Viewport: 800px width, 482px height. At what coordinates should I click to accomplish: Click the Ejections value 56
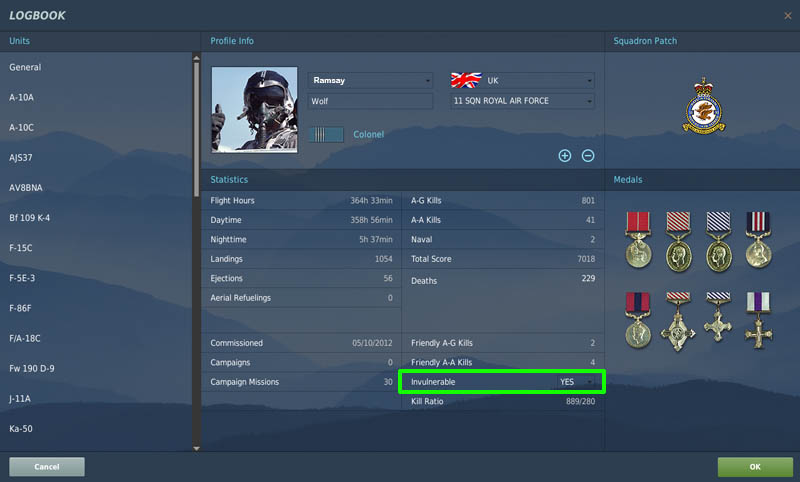coord(388,278)
